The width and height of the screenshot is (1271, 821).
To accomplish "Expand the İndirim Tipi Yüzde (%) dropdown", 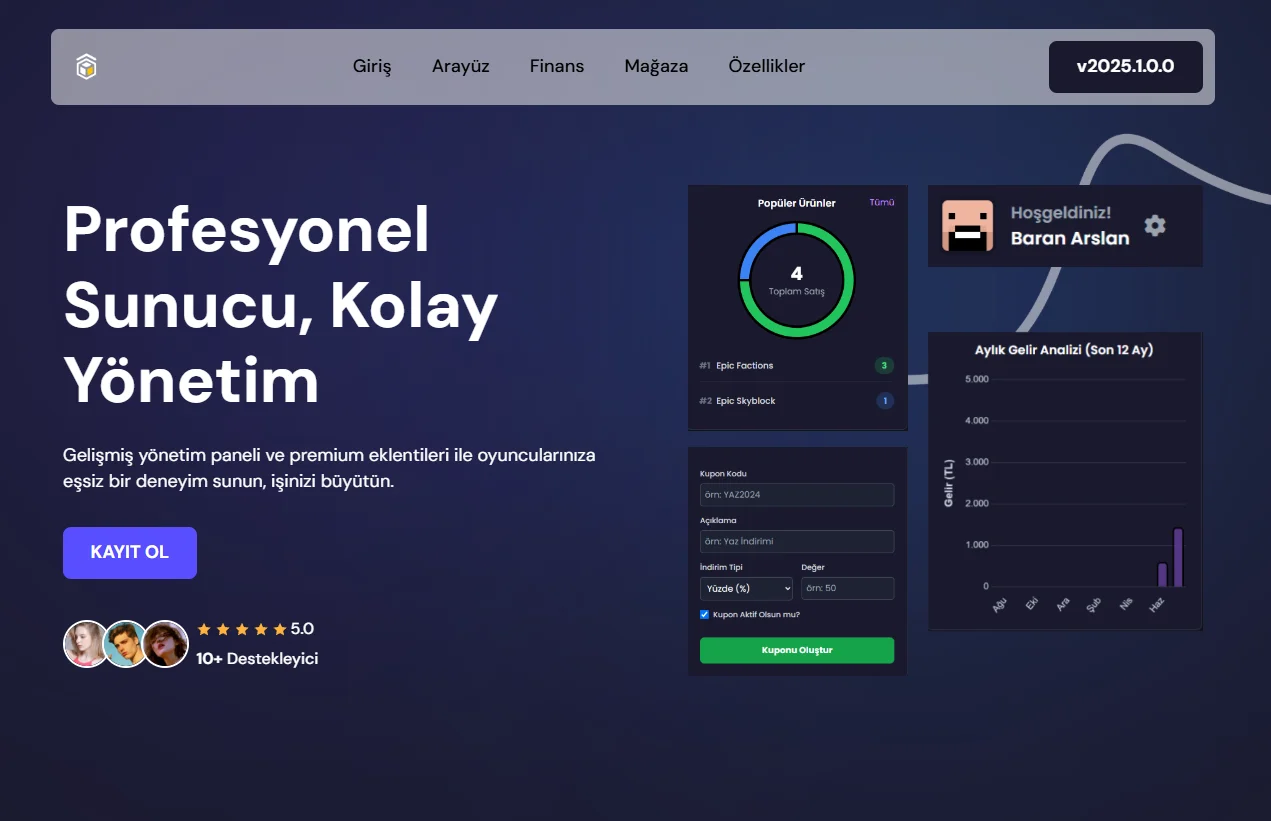I will click(x=746, y=588).
